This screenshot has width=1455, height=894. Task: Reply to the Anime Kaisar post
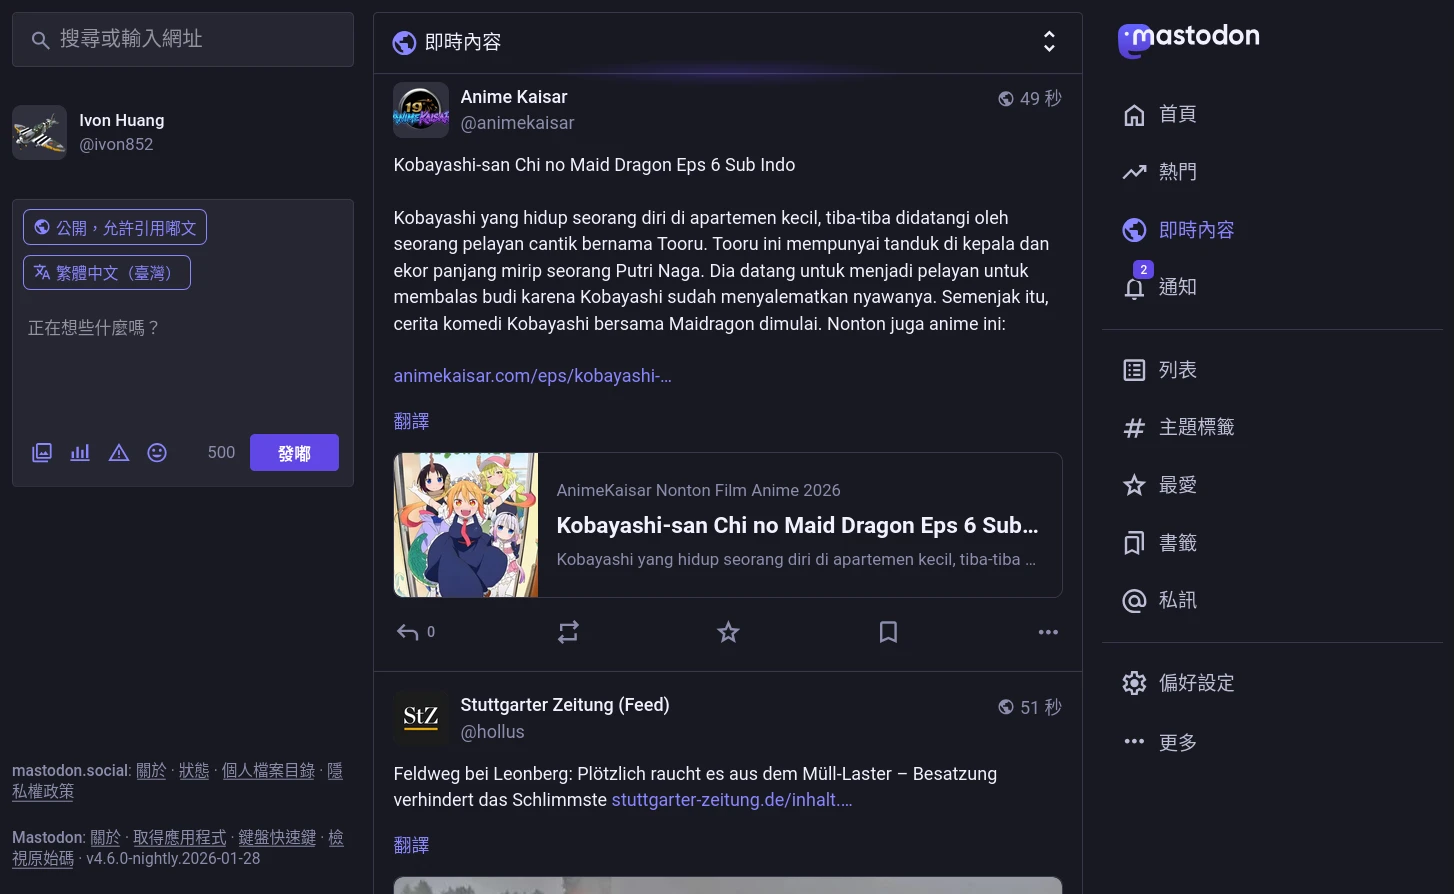(x=408, y=632)
